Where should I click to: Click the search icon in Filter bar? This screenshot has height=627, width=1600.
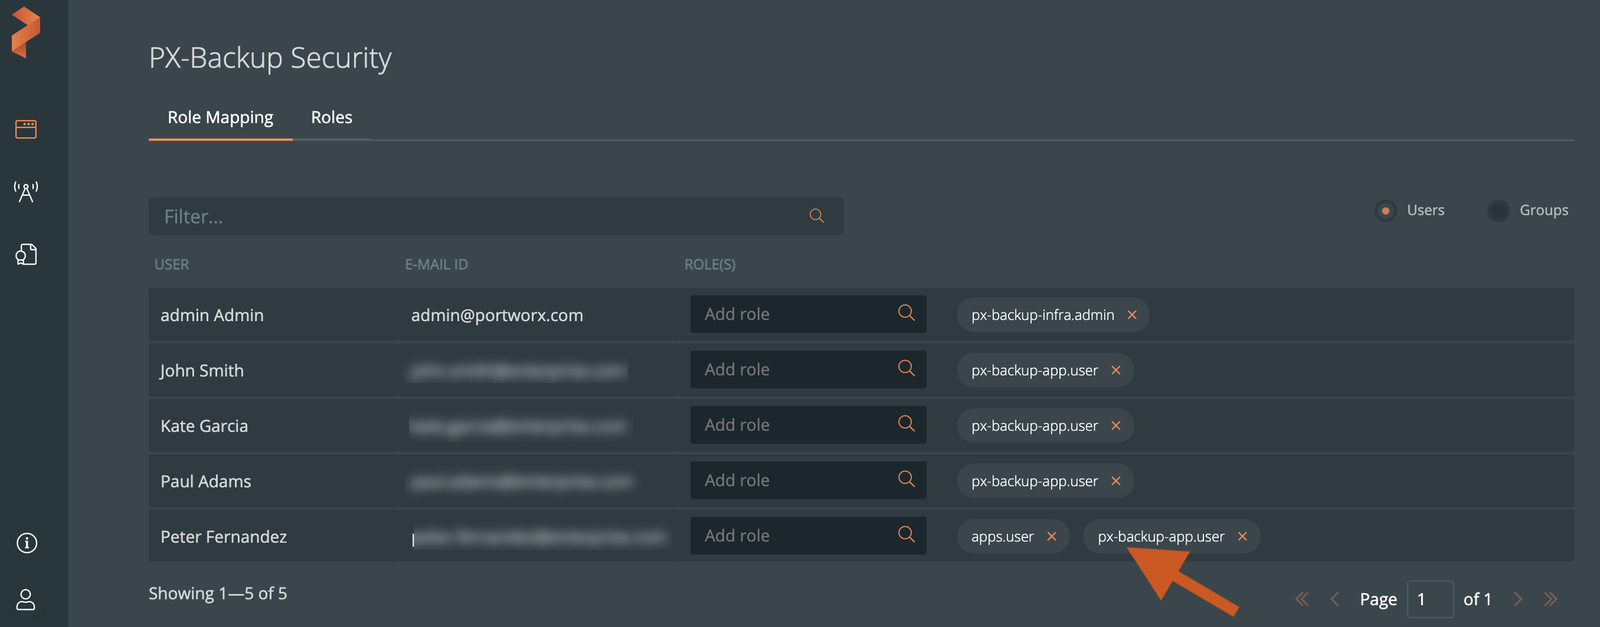pyautogui.click(x=816, y=216)
